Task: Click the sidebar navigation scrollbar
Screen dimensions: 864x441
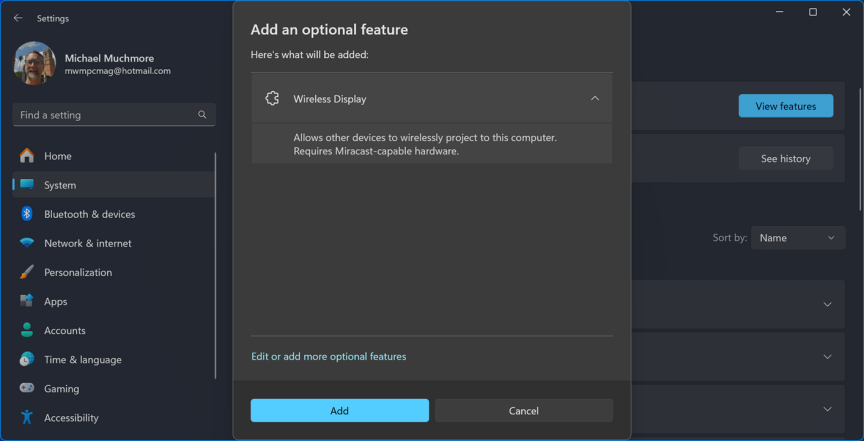Action: 215,266
